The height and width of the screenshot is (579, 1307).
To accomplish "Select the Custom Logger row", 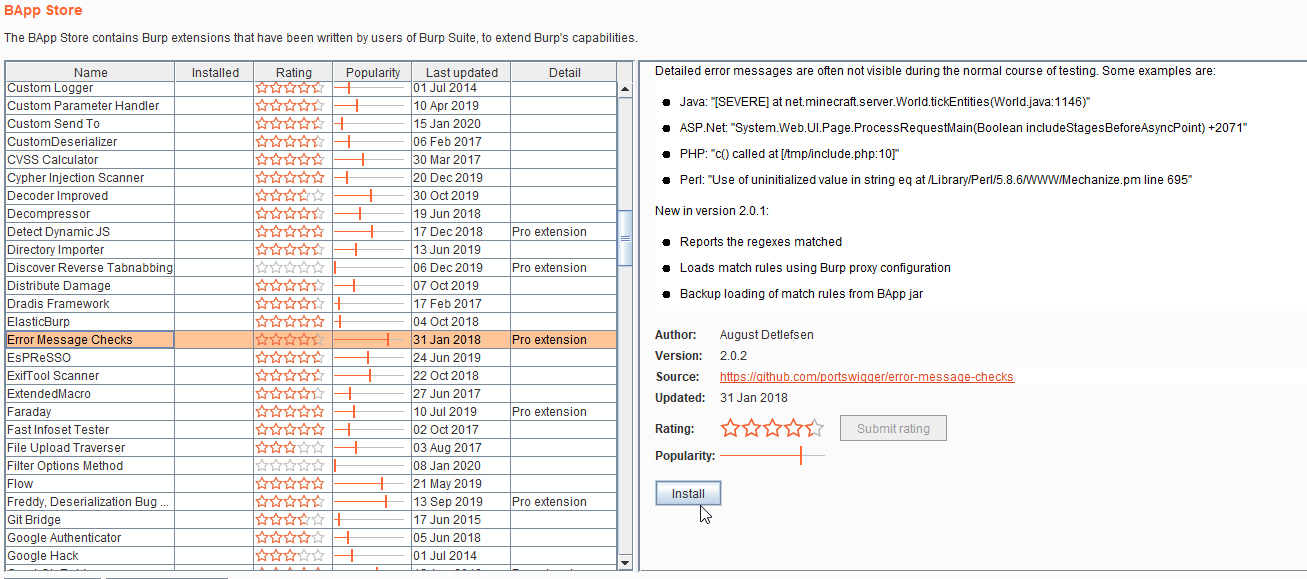I will point(311,88).
